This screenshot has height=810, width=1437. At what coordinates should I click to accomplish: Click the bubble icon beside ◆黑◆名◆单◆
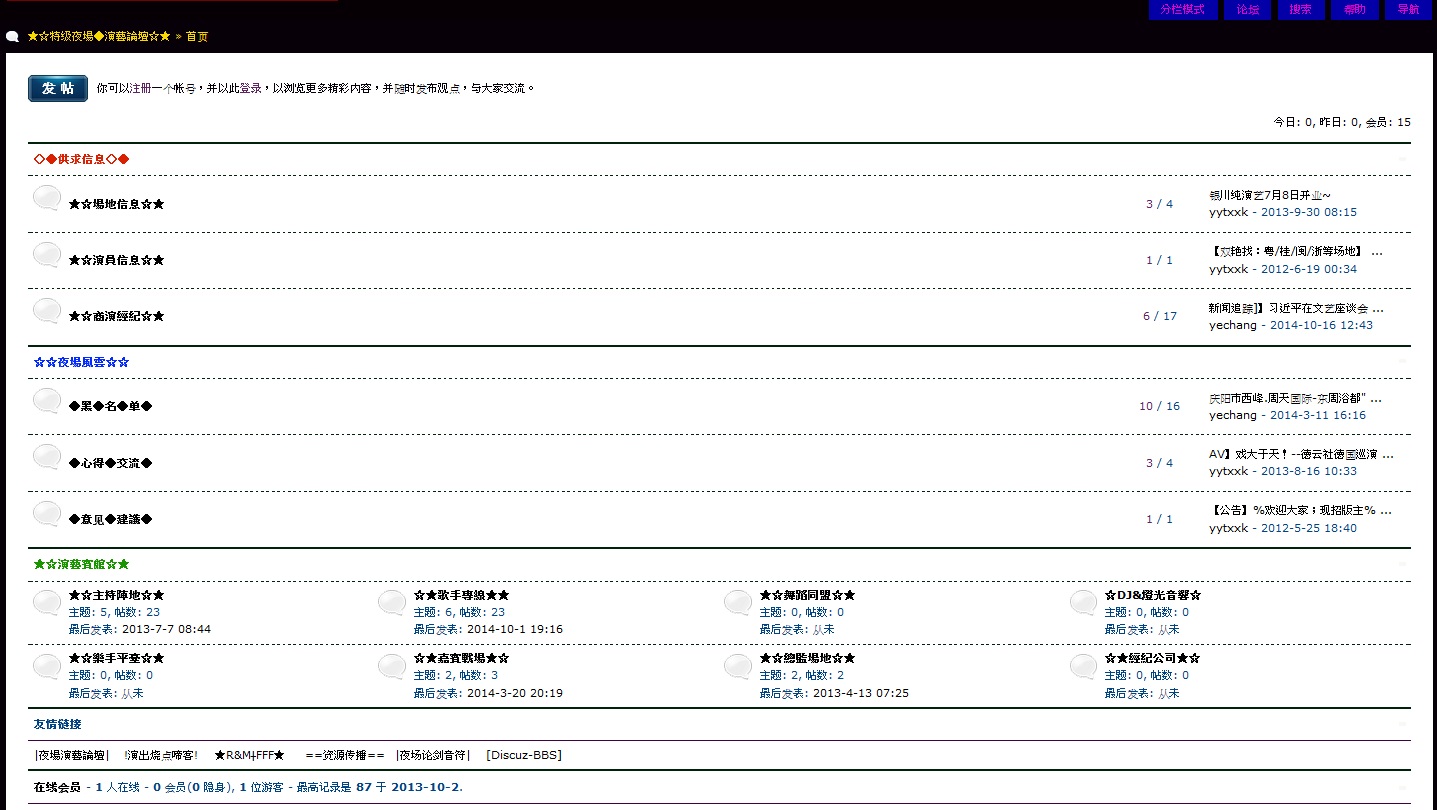click(x=47, y=401)
